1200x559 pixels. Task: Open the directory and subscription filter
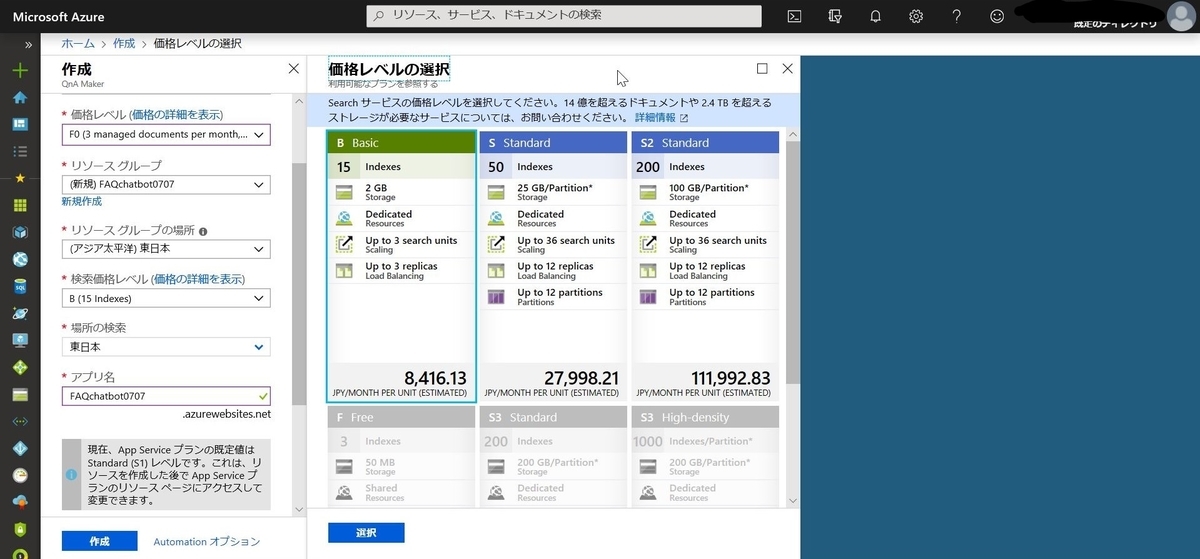point(835,16)
